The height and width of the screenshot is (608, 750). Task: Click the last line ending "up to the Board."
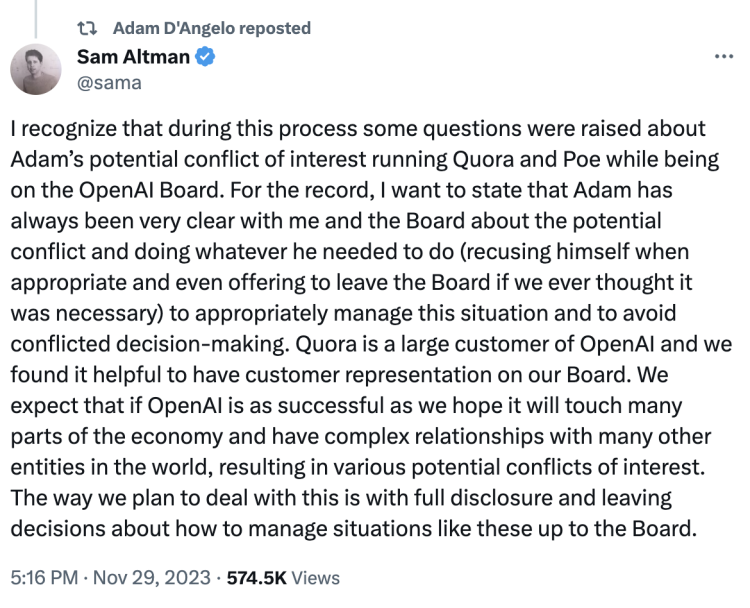click(x=353, y=529)
